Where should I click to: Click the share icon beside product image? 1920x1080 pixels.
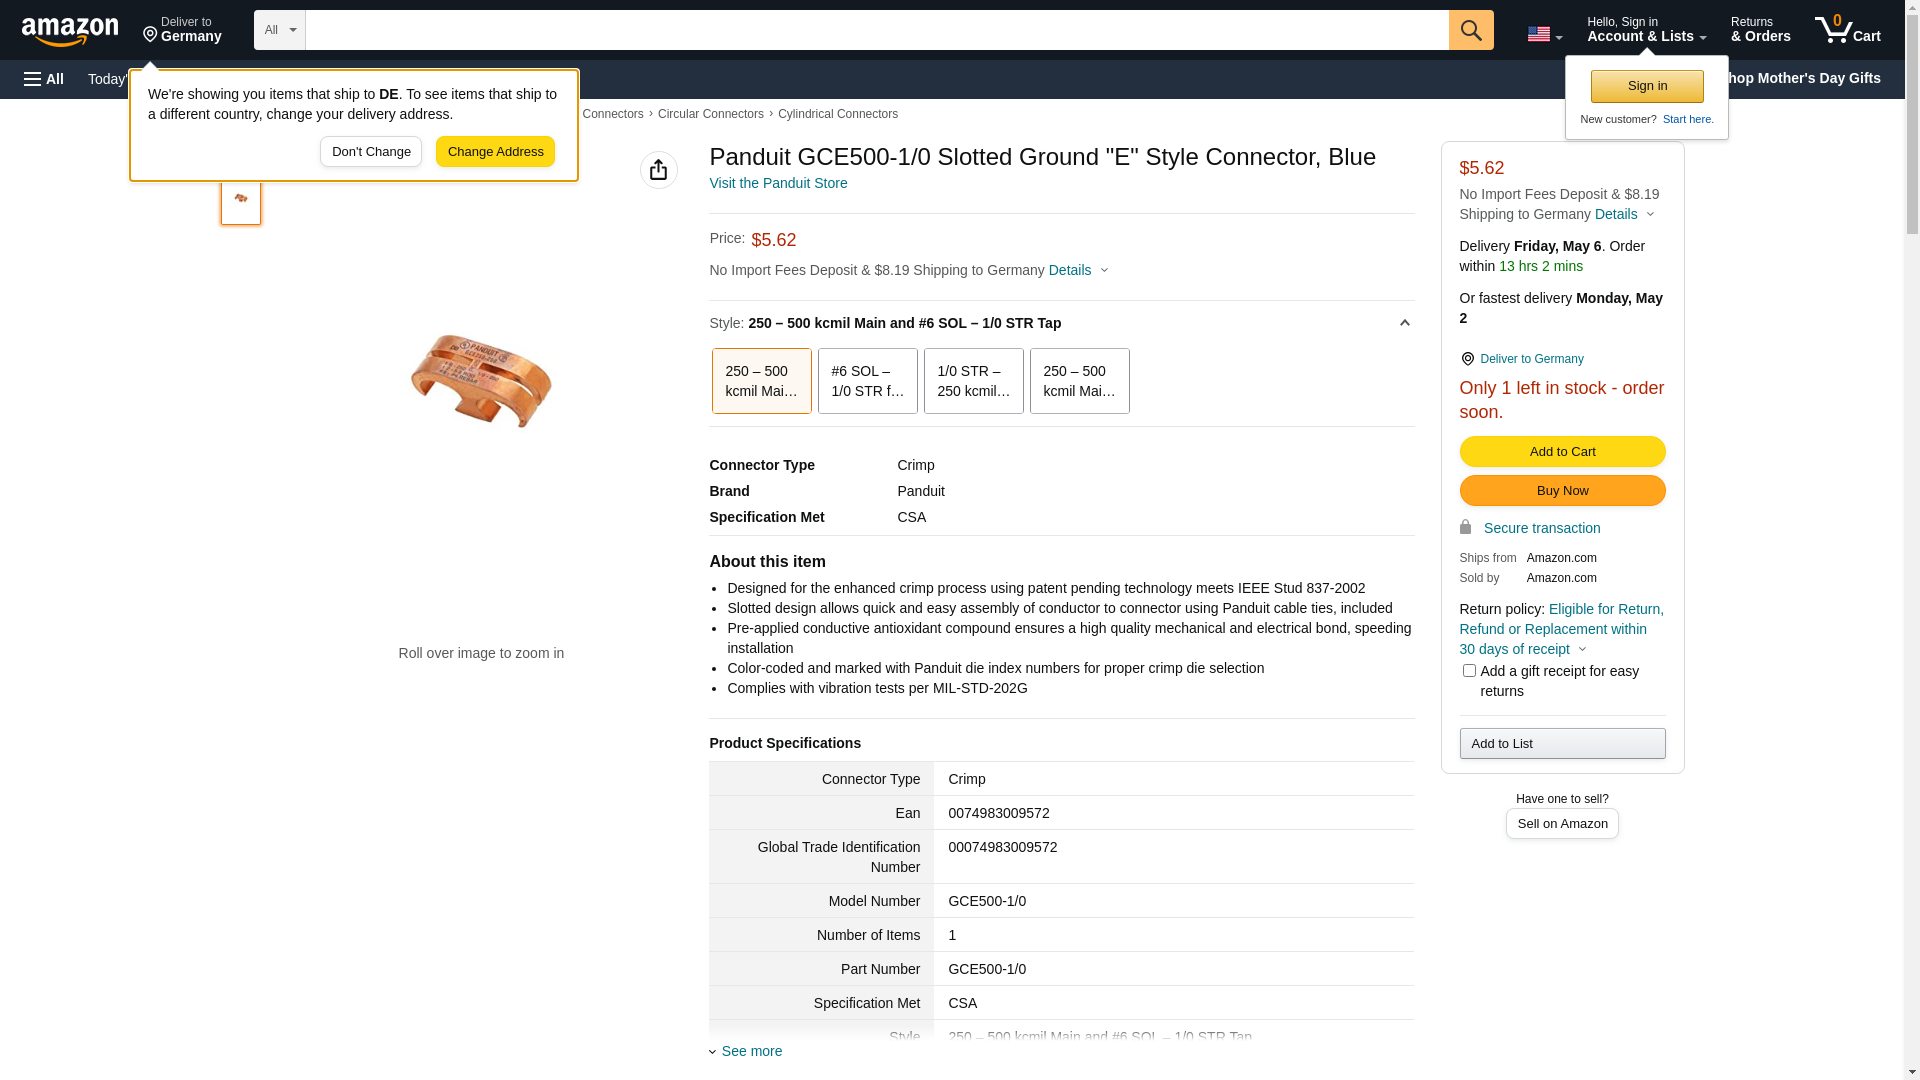point(658,170)
